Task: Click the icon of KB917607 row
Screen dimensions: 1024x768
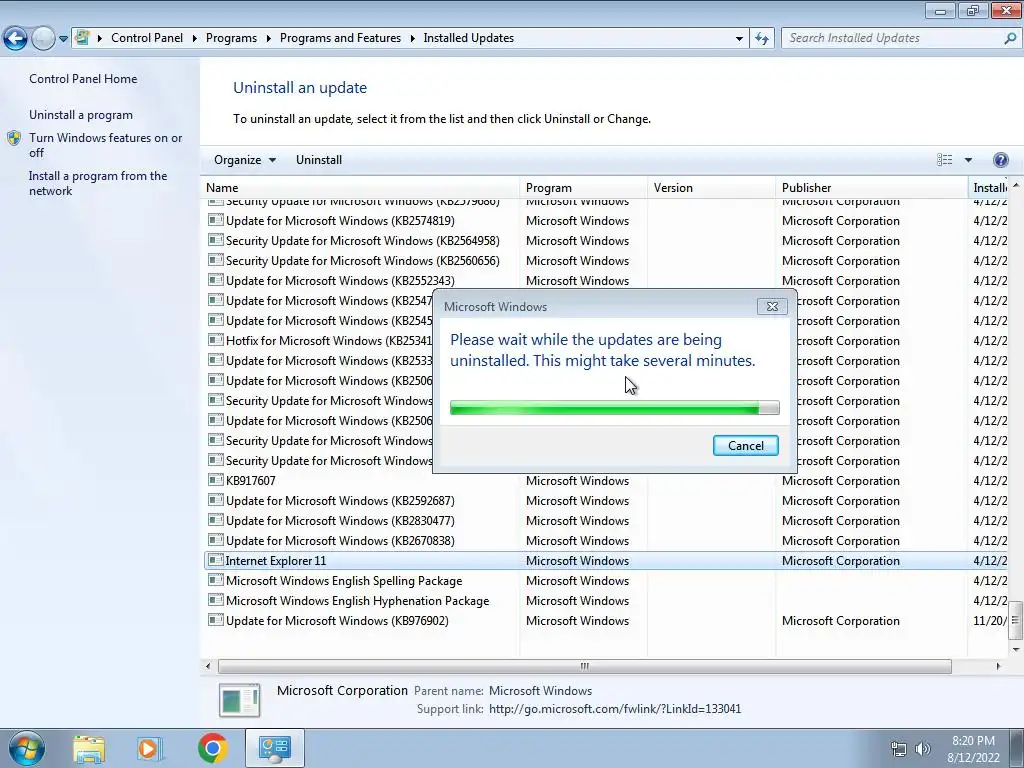Action: 216,480
